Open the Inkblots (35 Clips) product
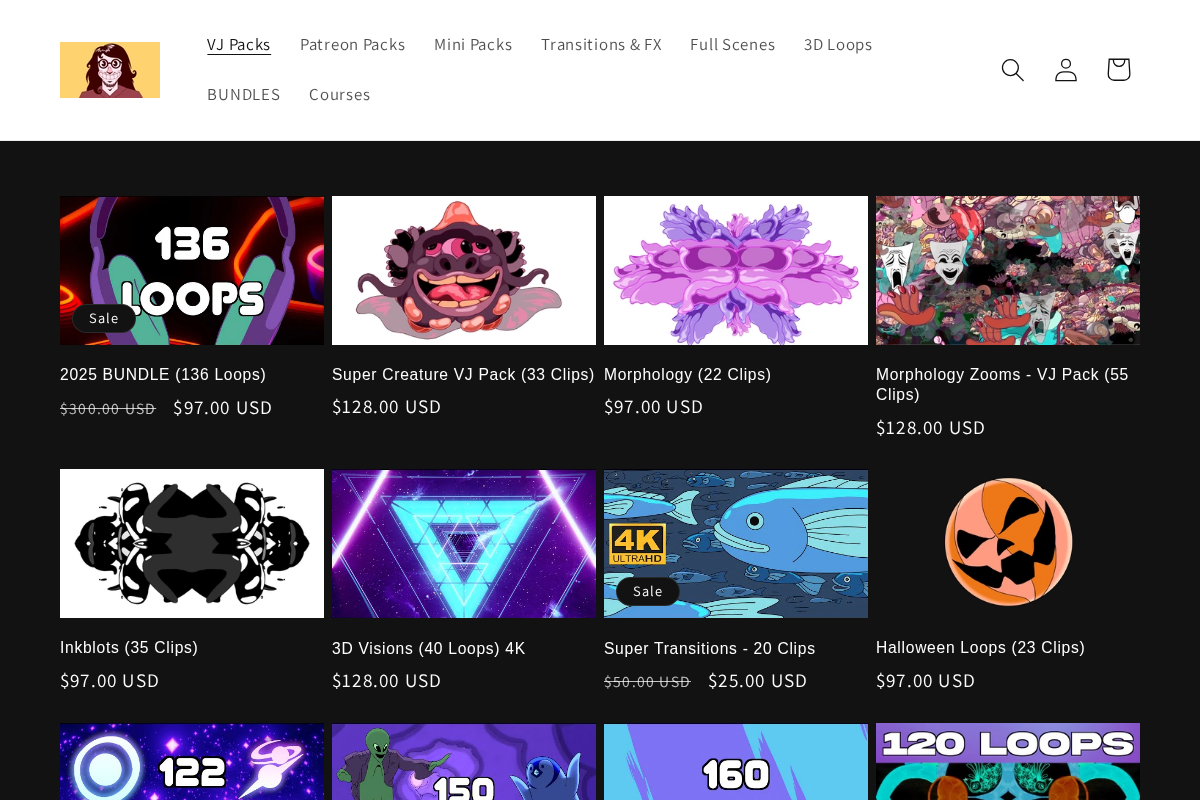1200x800 pixels. pyautogui.click(x=129, y=647)
